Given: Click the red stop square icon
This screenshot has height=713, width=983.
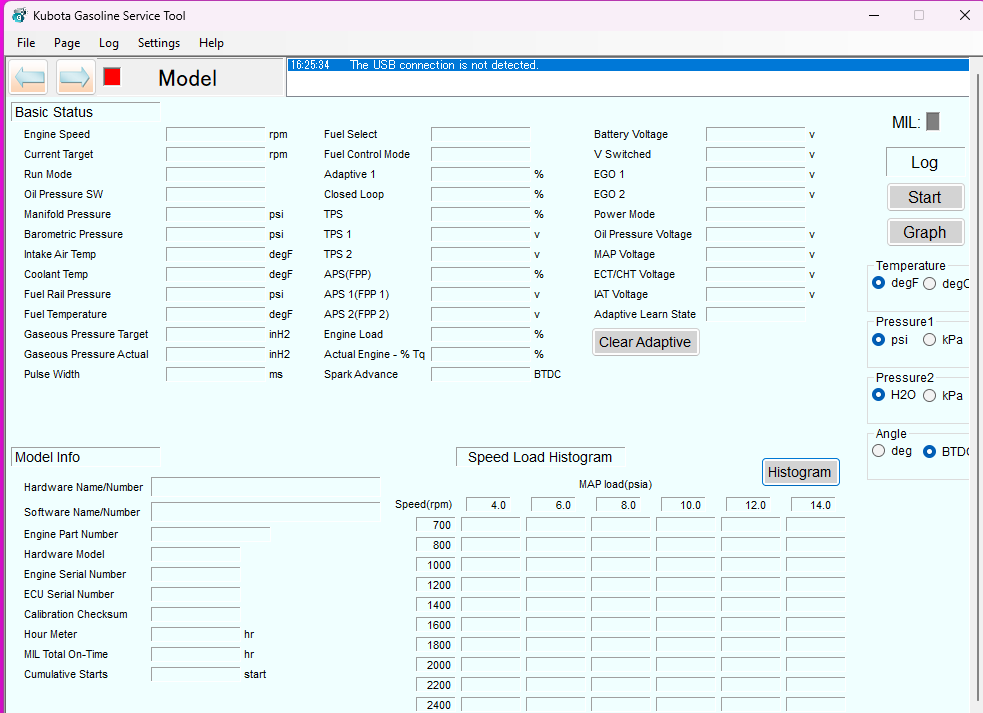Looking at the screenshot, I should [x=112, y=77].
